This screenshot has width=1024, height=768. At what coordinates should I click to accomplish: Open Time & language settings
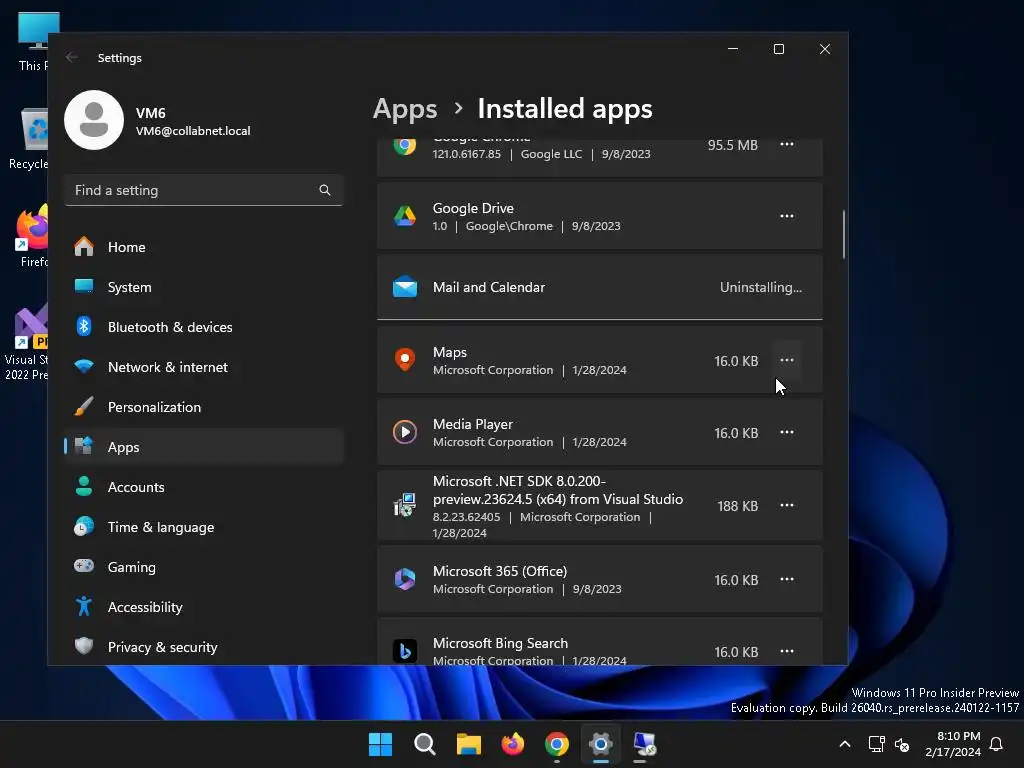click(x=204, y=526)
